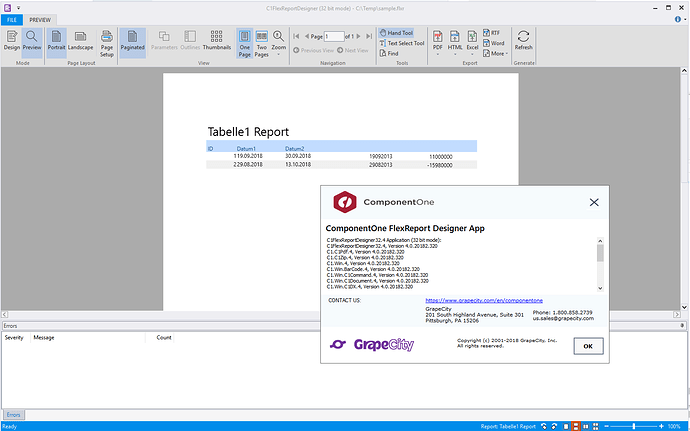Pin the Errors panel
Image resolution: width=690 pixels, height=431 pixels.
coord(683,326)
